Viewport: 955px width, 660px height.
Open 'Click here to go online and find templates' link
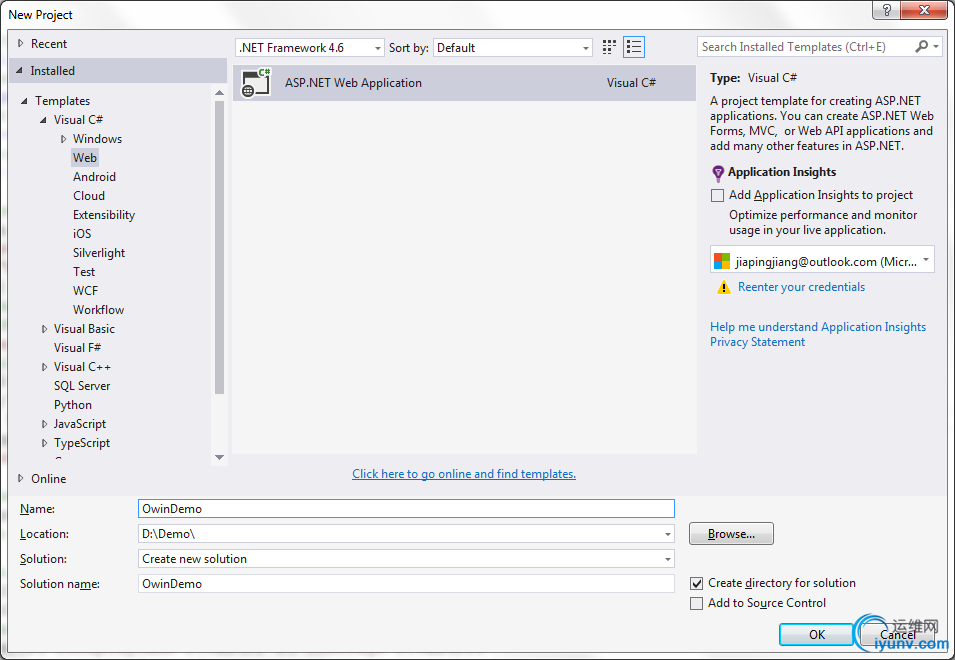pos(464,474)
